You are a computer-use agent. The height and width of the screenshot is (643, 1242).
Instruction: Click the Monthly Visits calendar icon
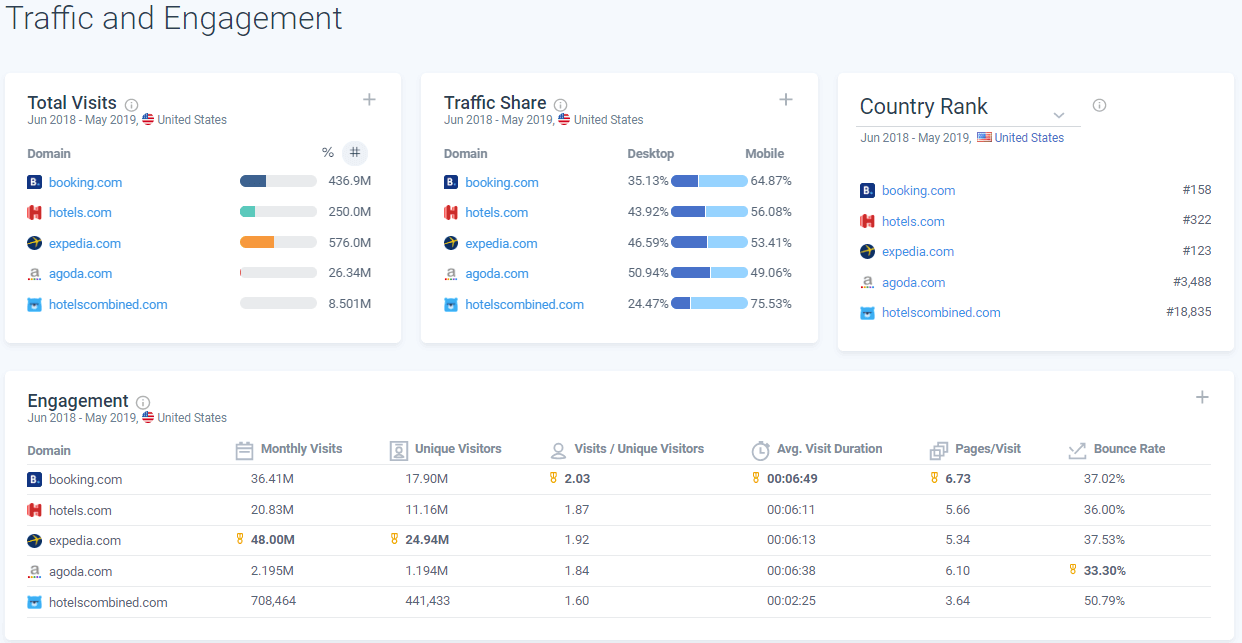[244, 450]
